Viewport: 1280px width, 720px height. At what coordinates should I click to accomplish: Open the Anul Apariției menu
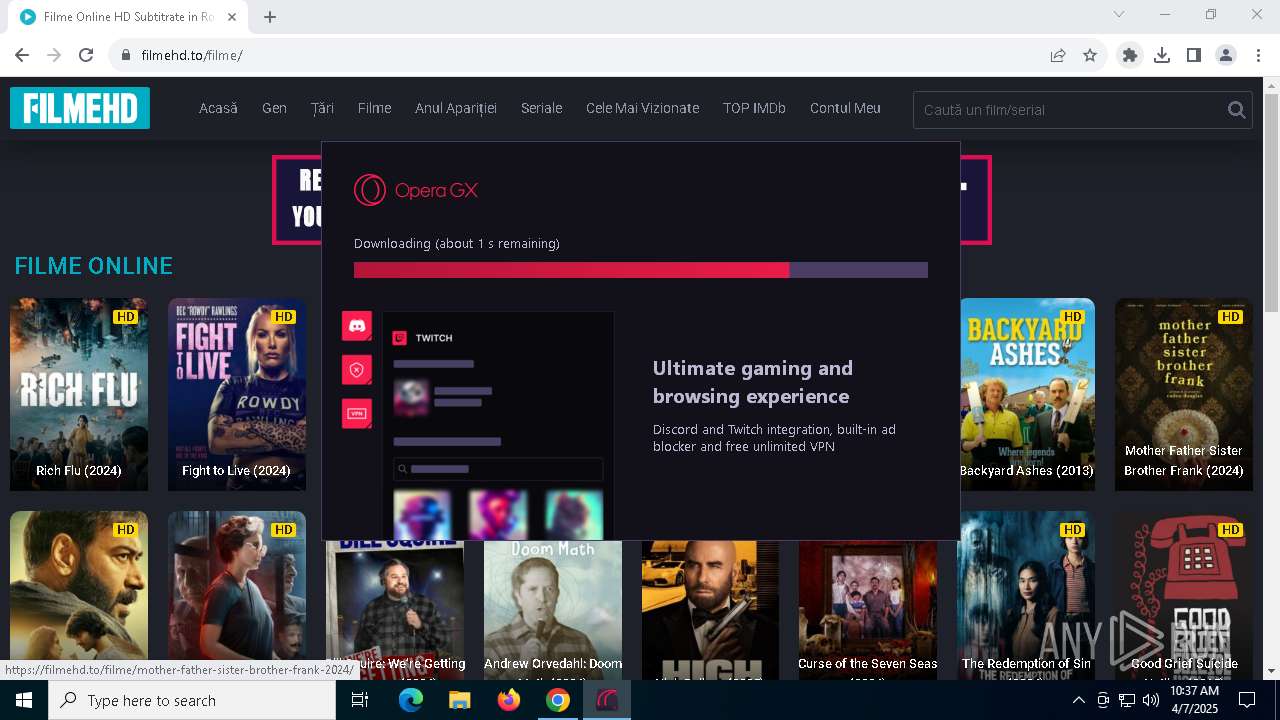coord(456,108)
